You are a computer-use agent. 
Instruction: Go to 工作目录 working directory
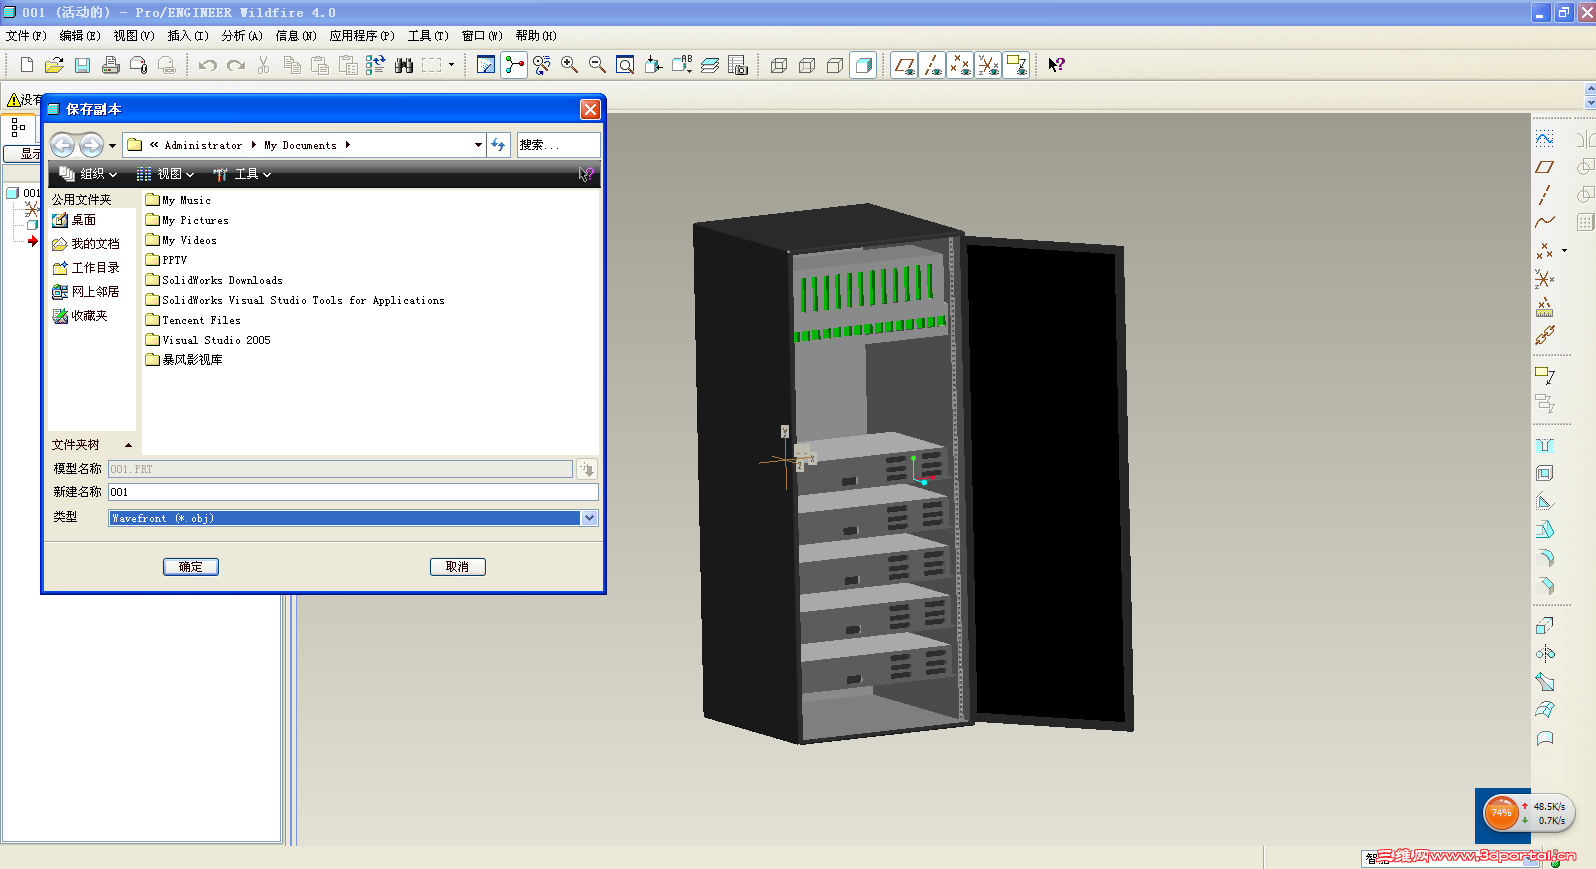coord(86,268)
